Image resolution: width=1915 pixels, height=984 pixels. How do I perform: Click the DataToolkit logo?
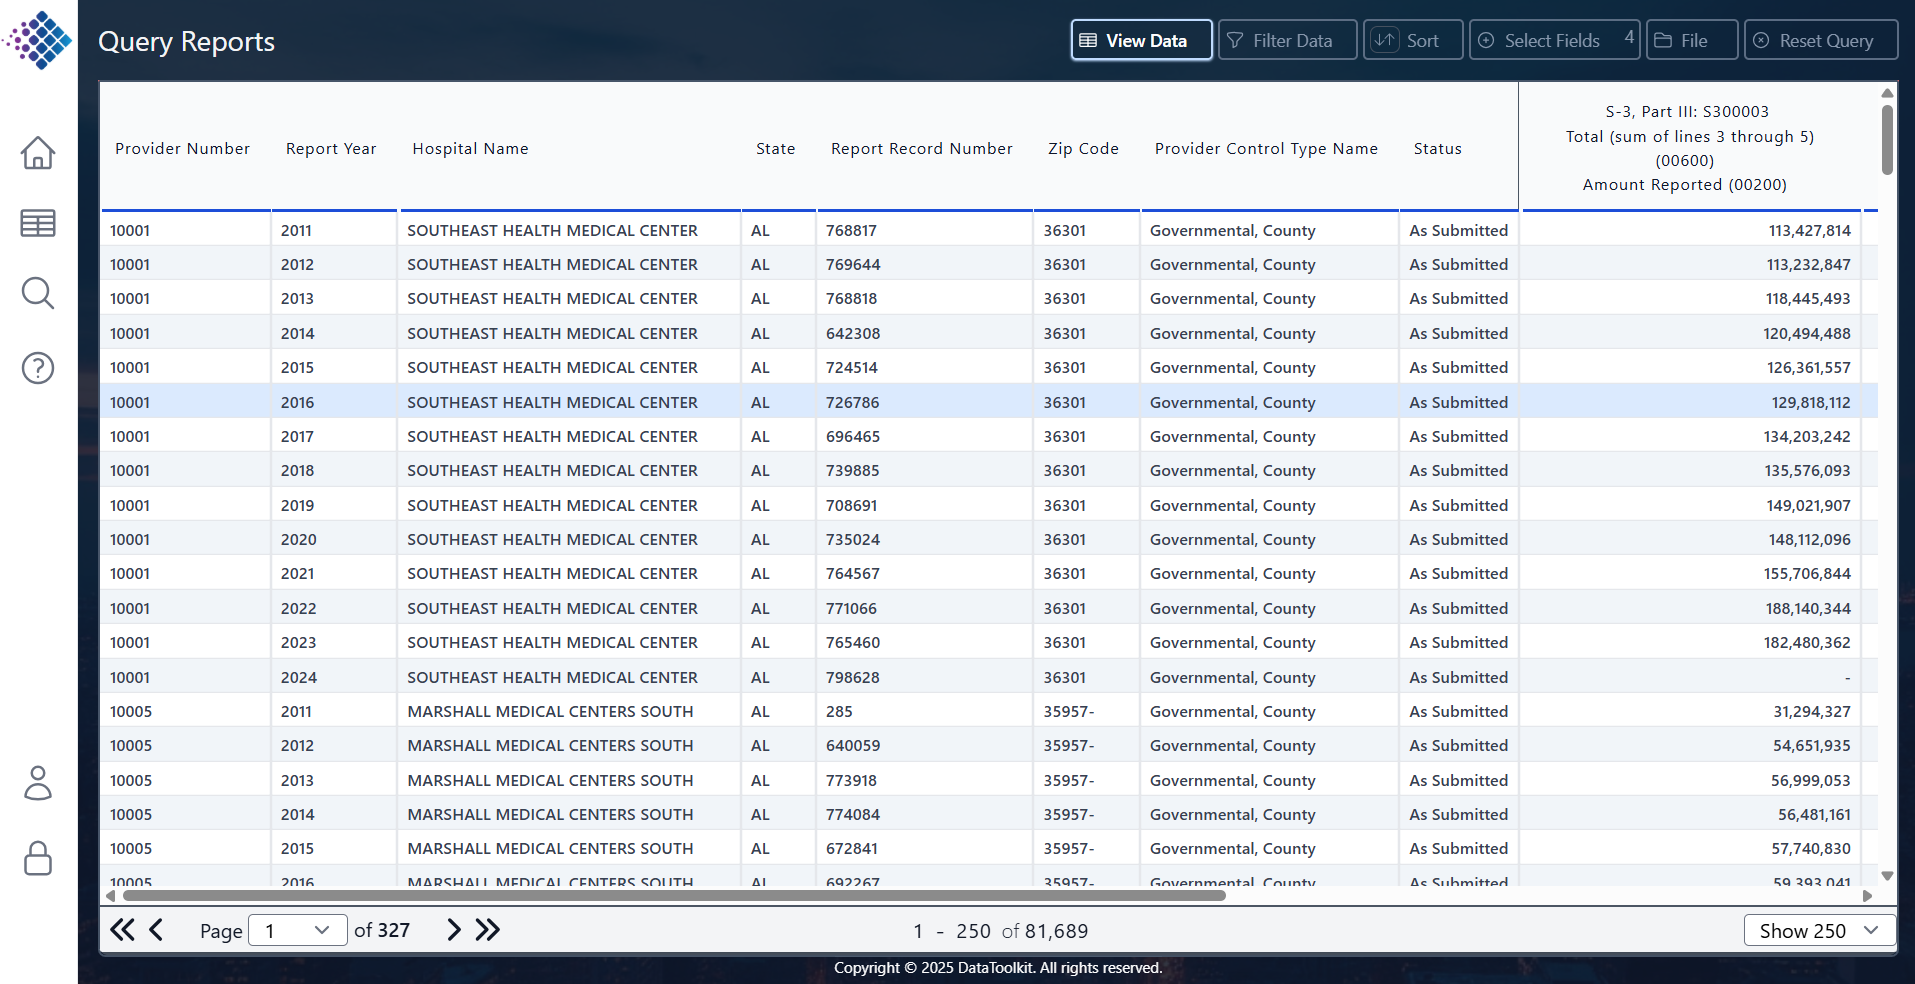tap(38, 41)
